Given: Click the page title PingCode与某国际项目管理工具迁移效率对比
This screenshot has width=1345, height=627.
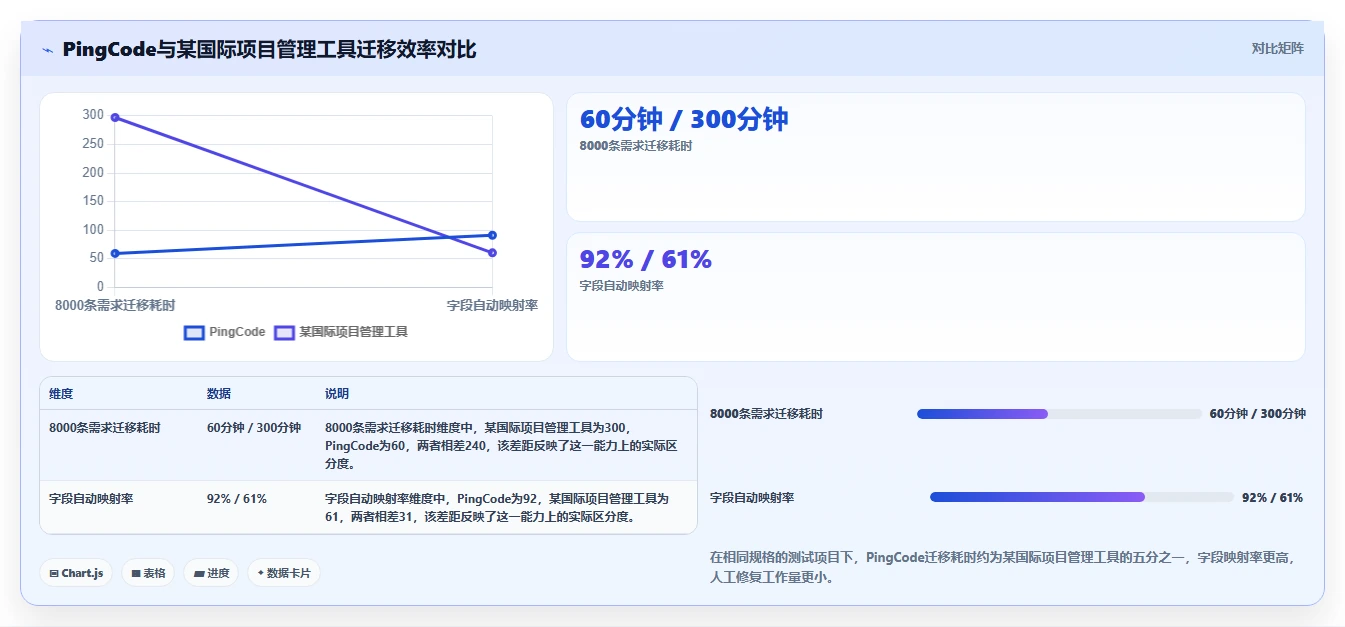Looking at the screenshot, I should (x=269, y=49).
